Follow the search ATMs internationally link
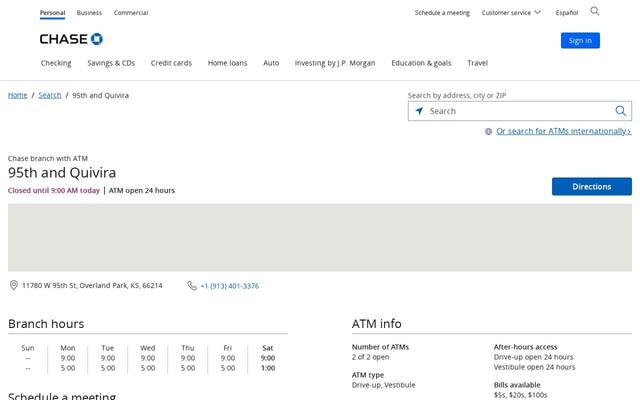 [x=564, y=131]
